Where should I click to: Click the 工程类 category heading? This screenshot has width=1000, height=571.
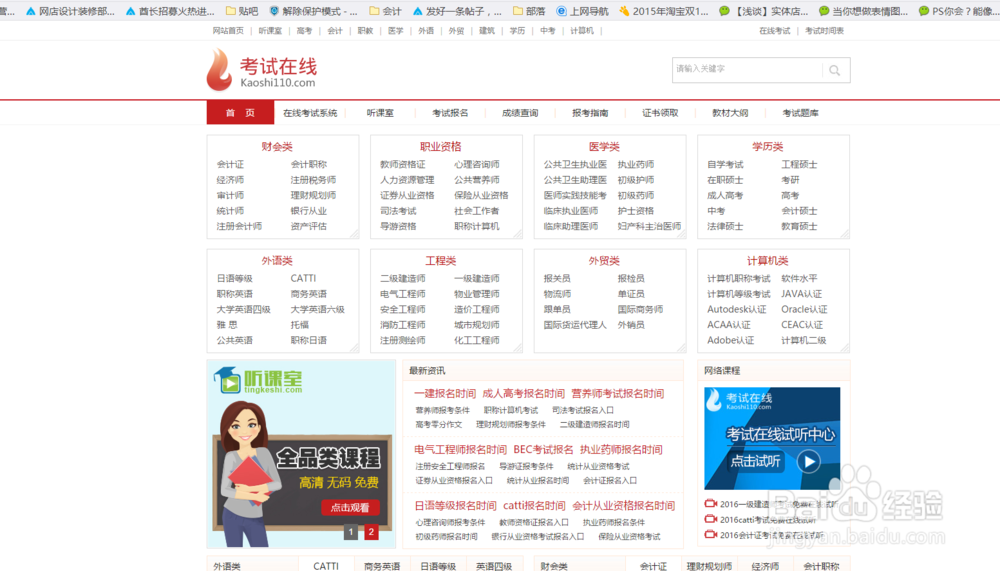tap(441, 261)
